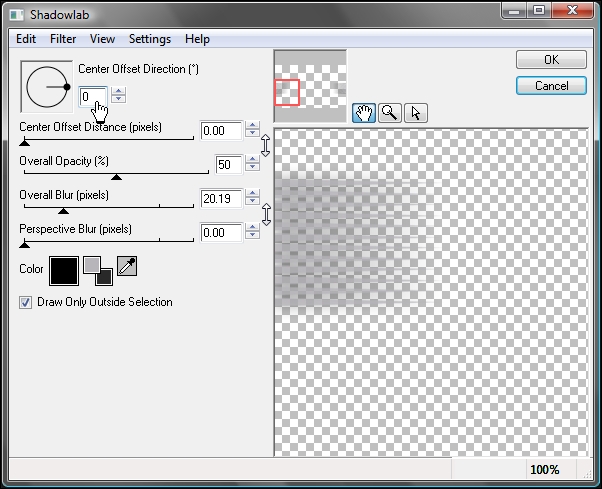
Task: Increase Center Offset Distance value
Action: click(252, 125)
